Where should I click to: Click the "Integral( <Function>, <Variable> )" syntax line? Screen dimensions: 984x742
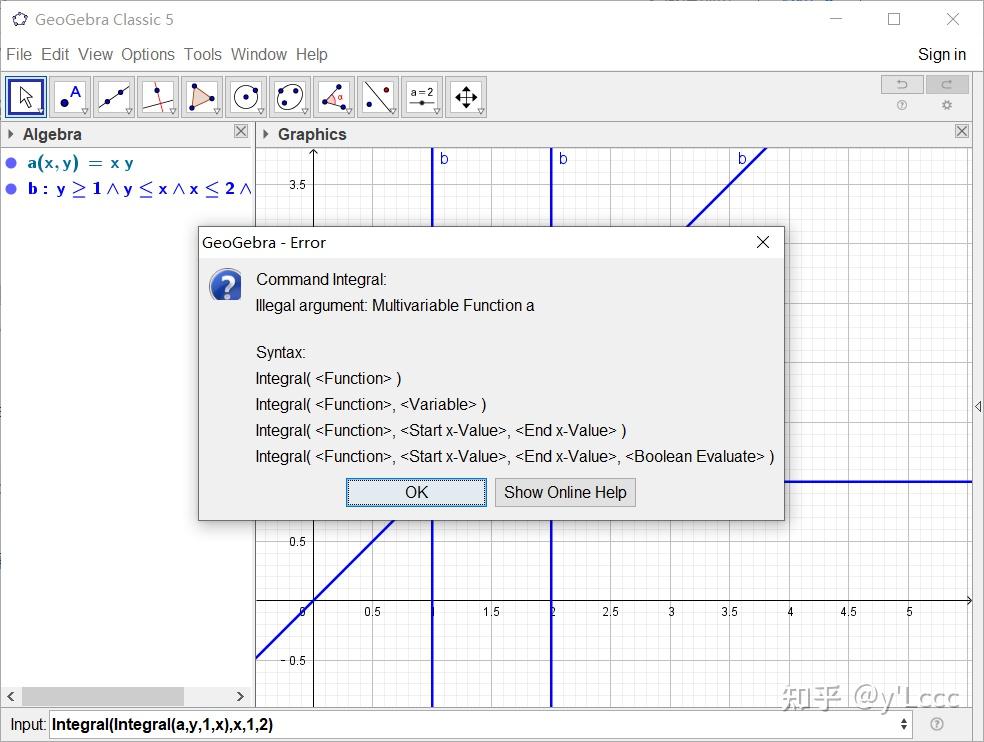tap(370, 405)
